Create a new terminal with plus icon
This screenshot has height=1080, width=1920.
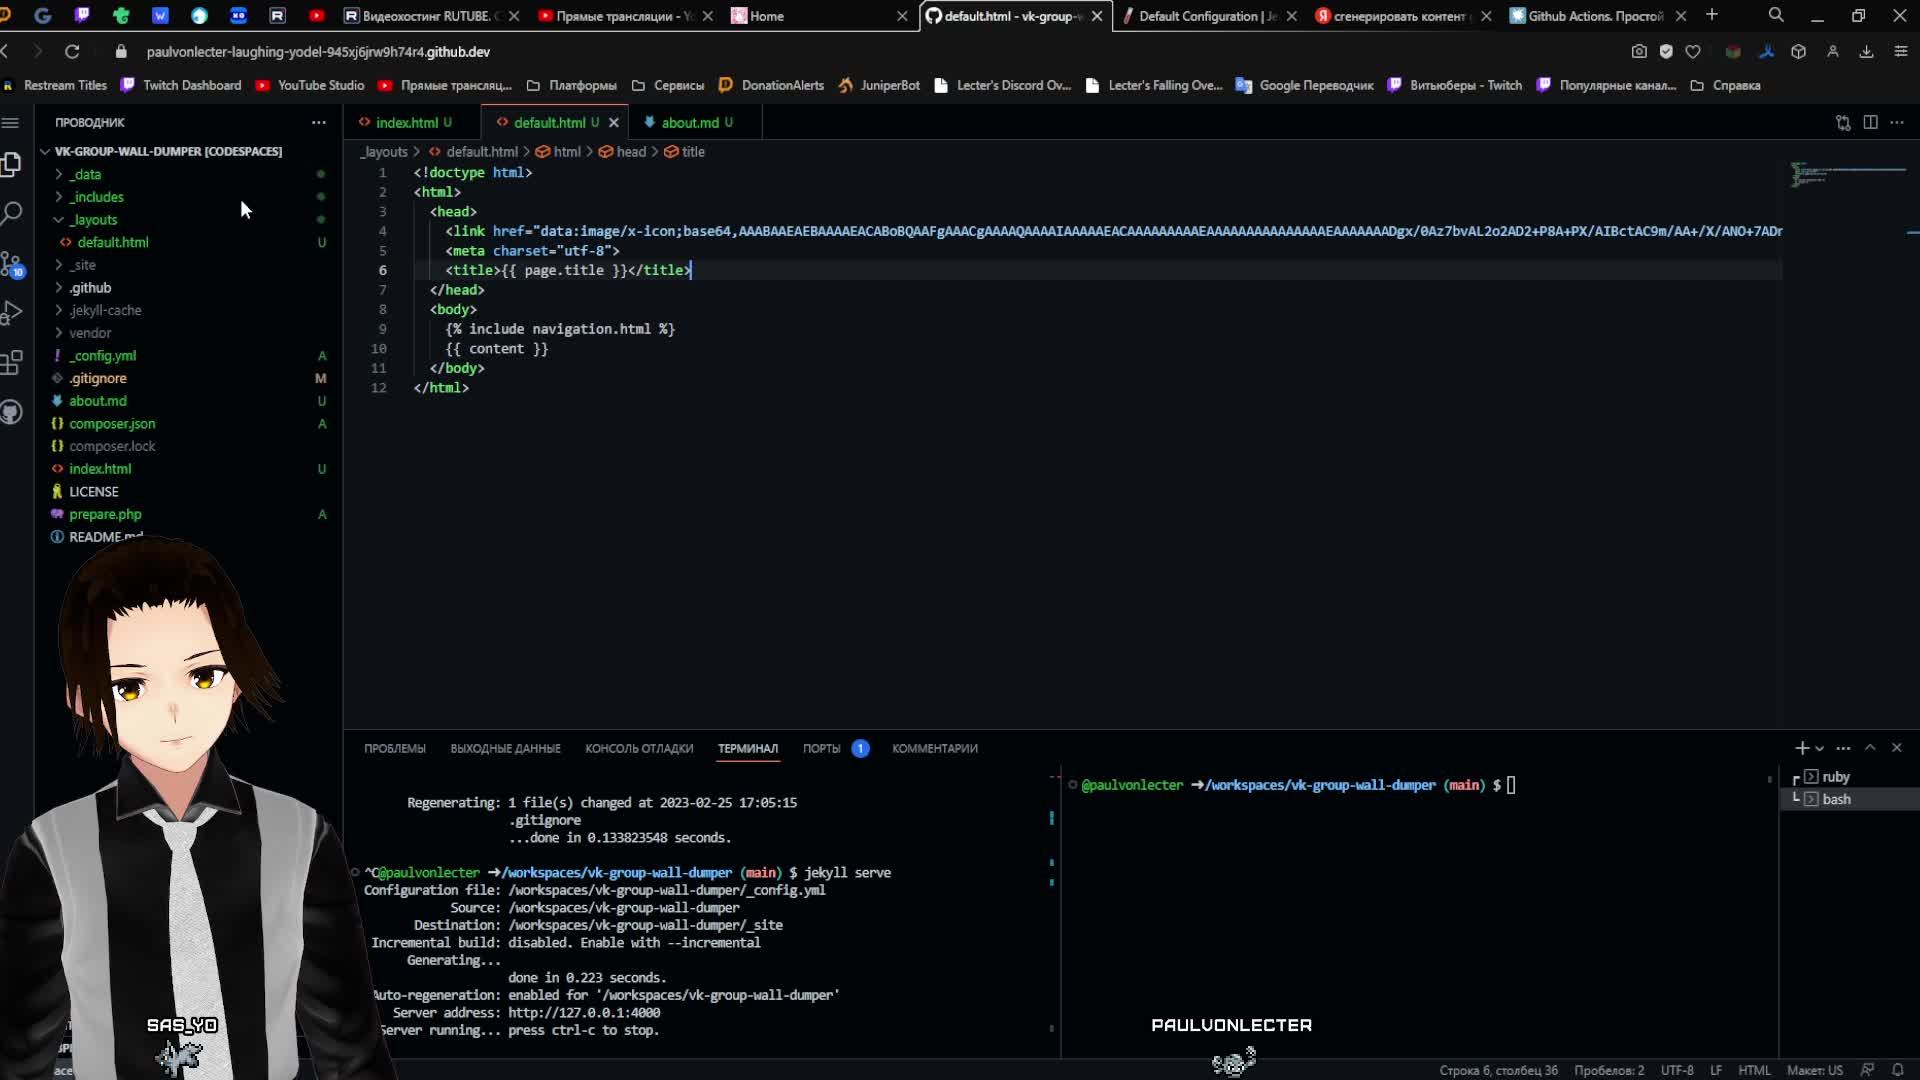coord(1801,748)
